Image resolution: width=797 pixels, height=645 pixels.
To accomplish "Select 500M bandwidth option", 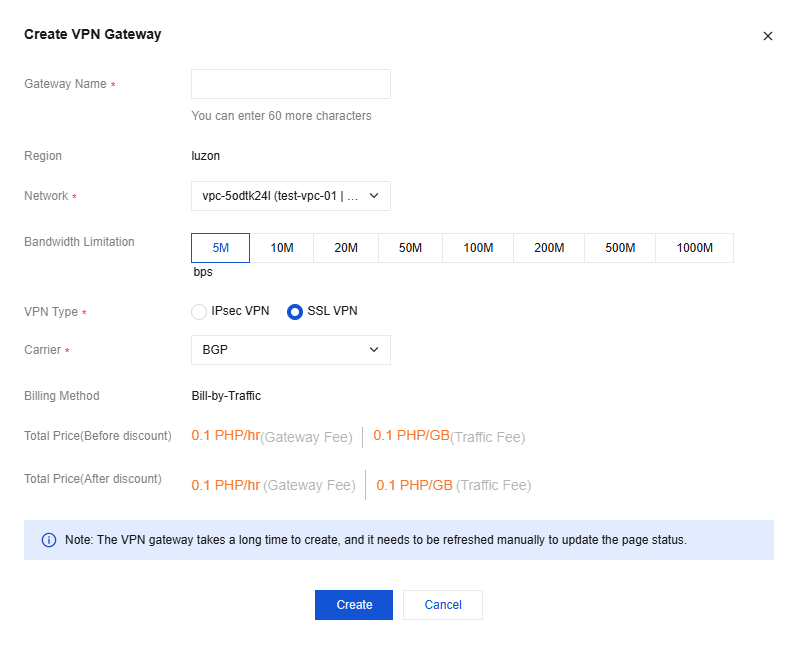I will (x=620, y=248).
